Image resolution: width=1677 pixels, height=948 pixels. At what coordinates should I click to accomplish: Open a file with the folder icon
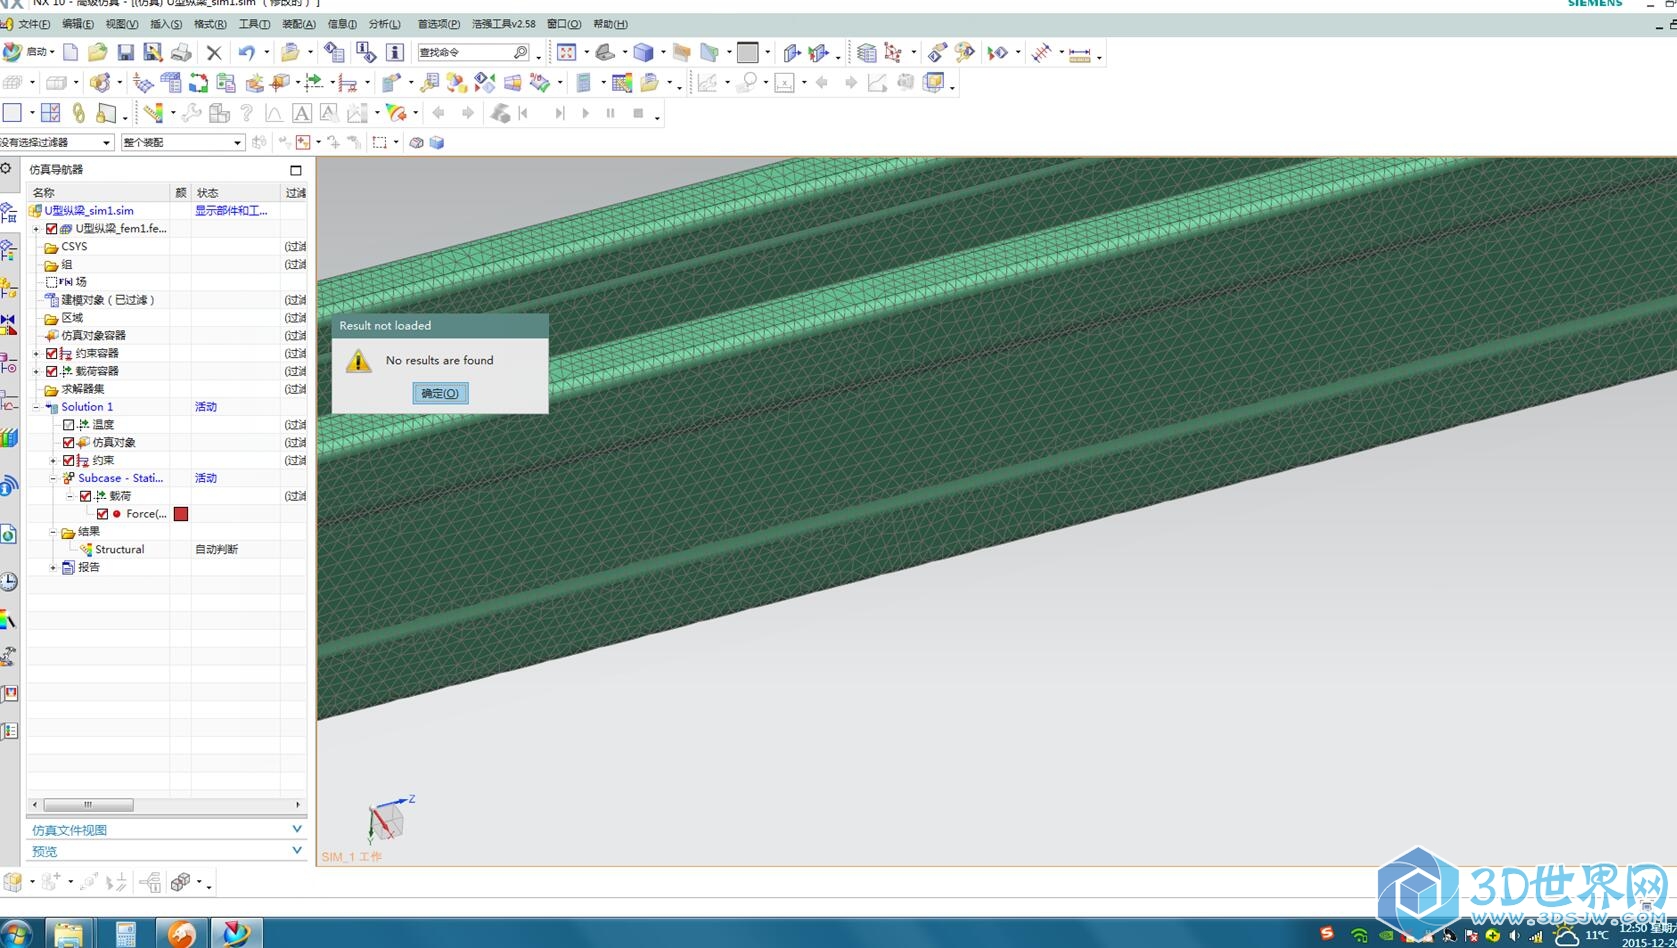[97, 52]
